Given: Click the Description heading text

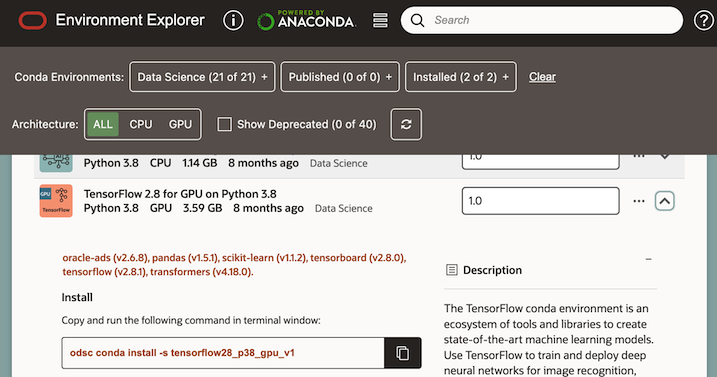Looking at the screenshot, I should (492, 270).
